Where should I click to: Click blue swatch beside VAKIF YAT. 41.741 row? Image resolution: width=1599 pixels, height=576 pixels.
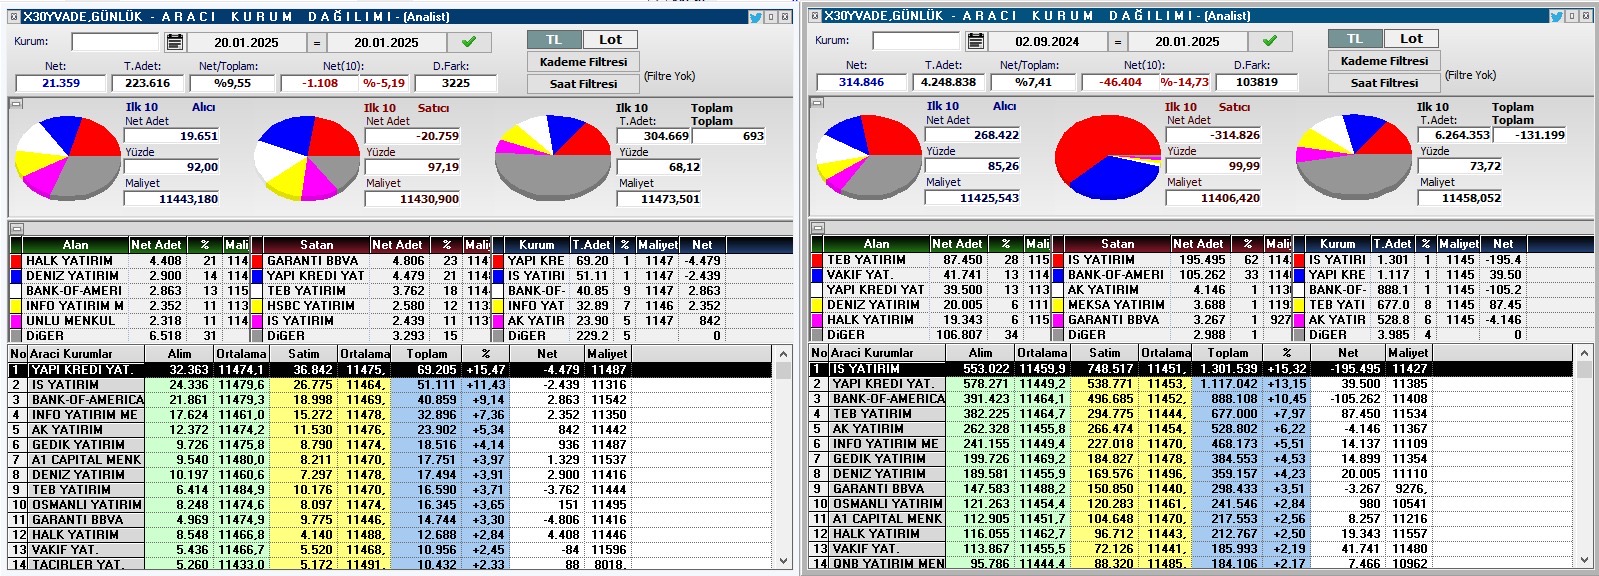tap(816, 275)
